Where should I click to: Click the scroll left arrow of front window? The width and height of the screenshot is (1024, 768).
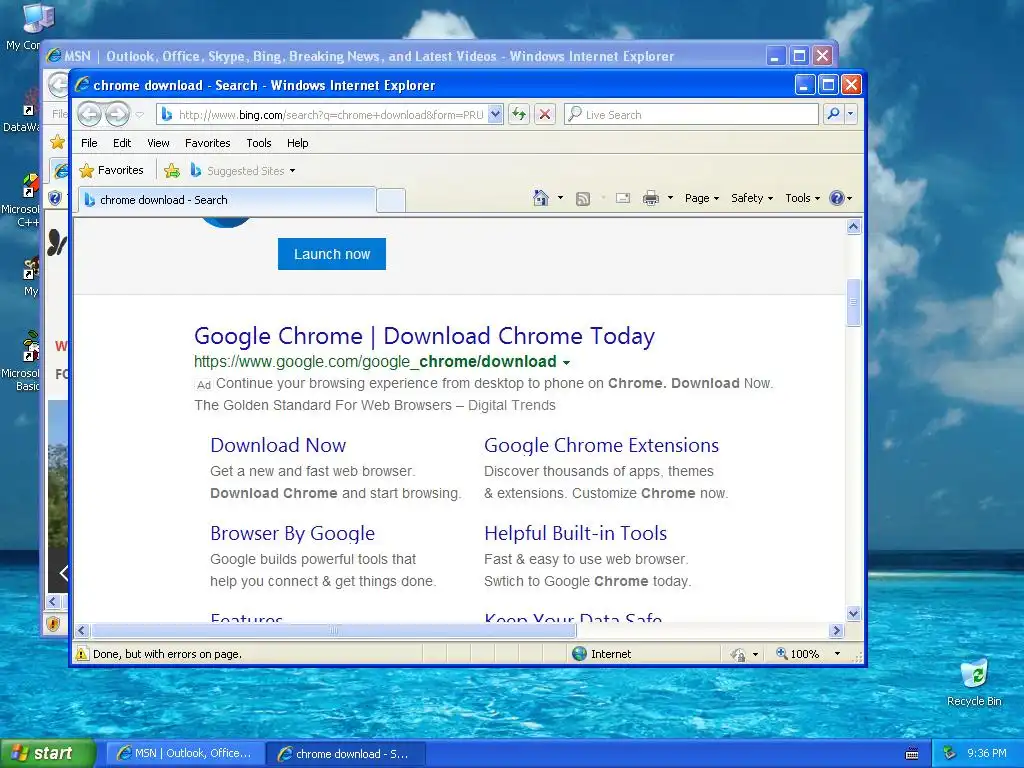coord(82,631)
